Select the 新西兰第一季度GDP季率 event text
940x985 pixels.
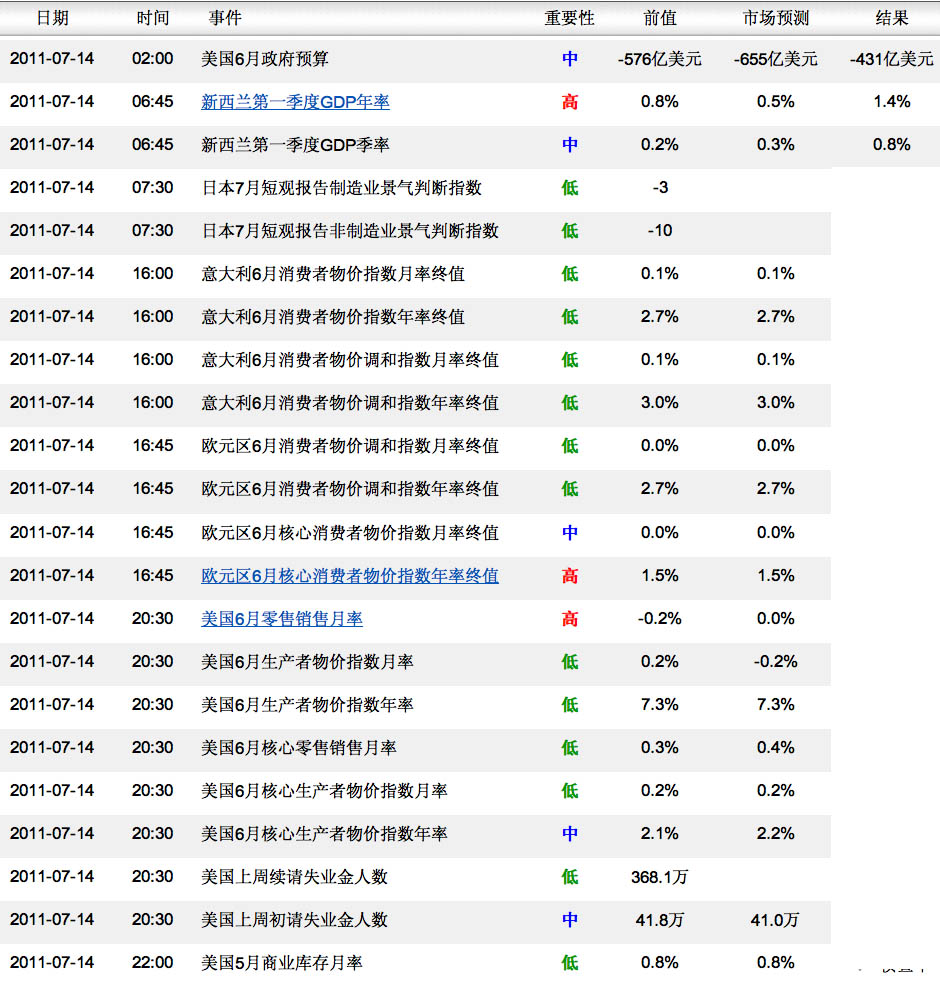pyautogui.click(x=295, y=145)
